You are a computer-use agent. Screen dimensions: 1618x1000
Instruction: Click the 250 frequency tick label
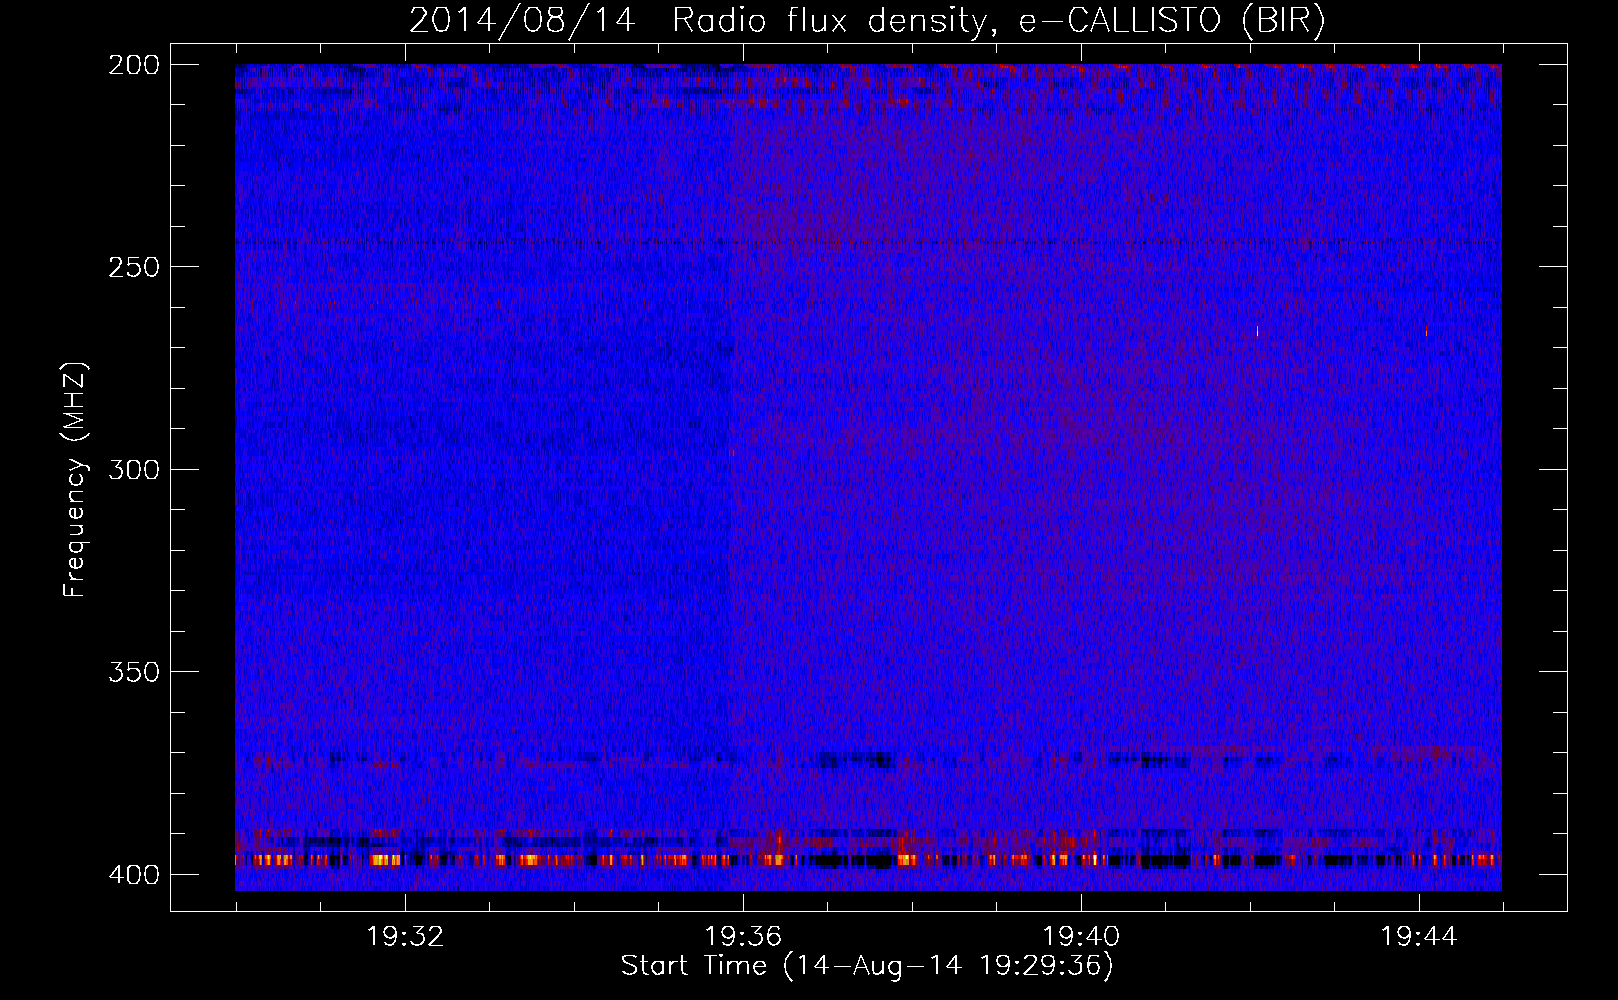tap(133, 267)
